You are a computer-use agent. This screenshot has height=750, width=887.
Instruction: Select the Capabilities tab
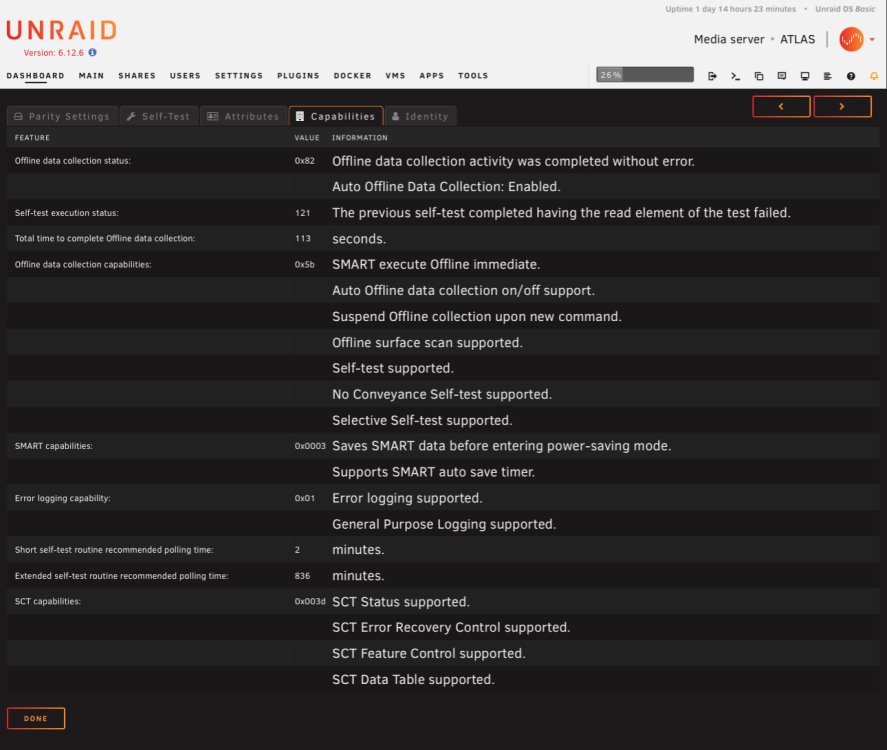click(x=336, y=116)
